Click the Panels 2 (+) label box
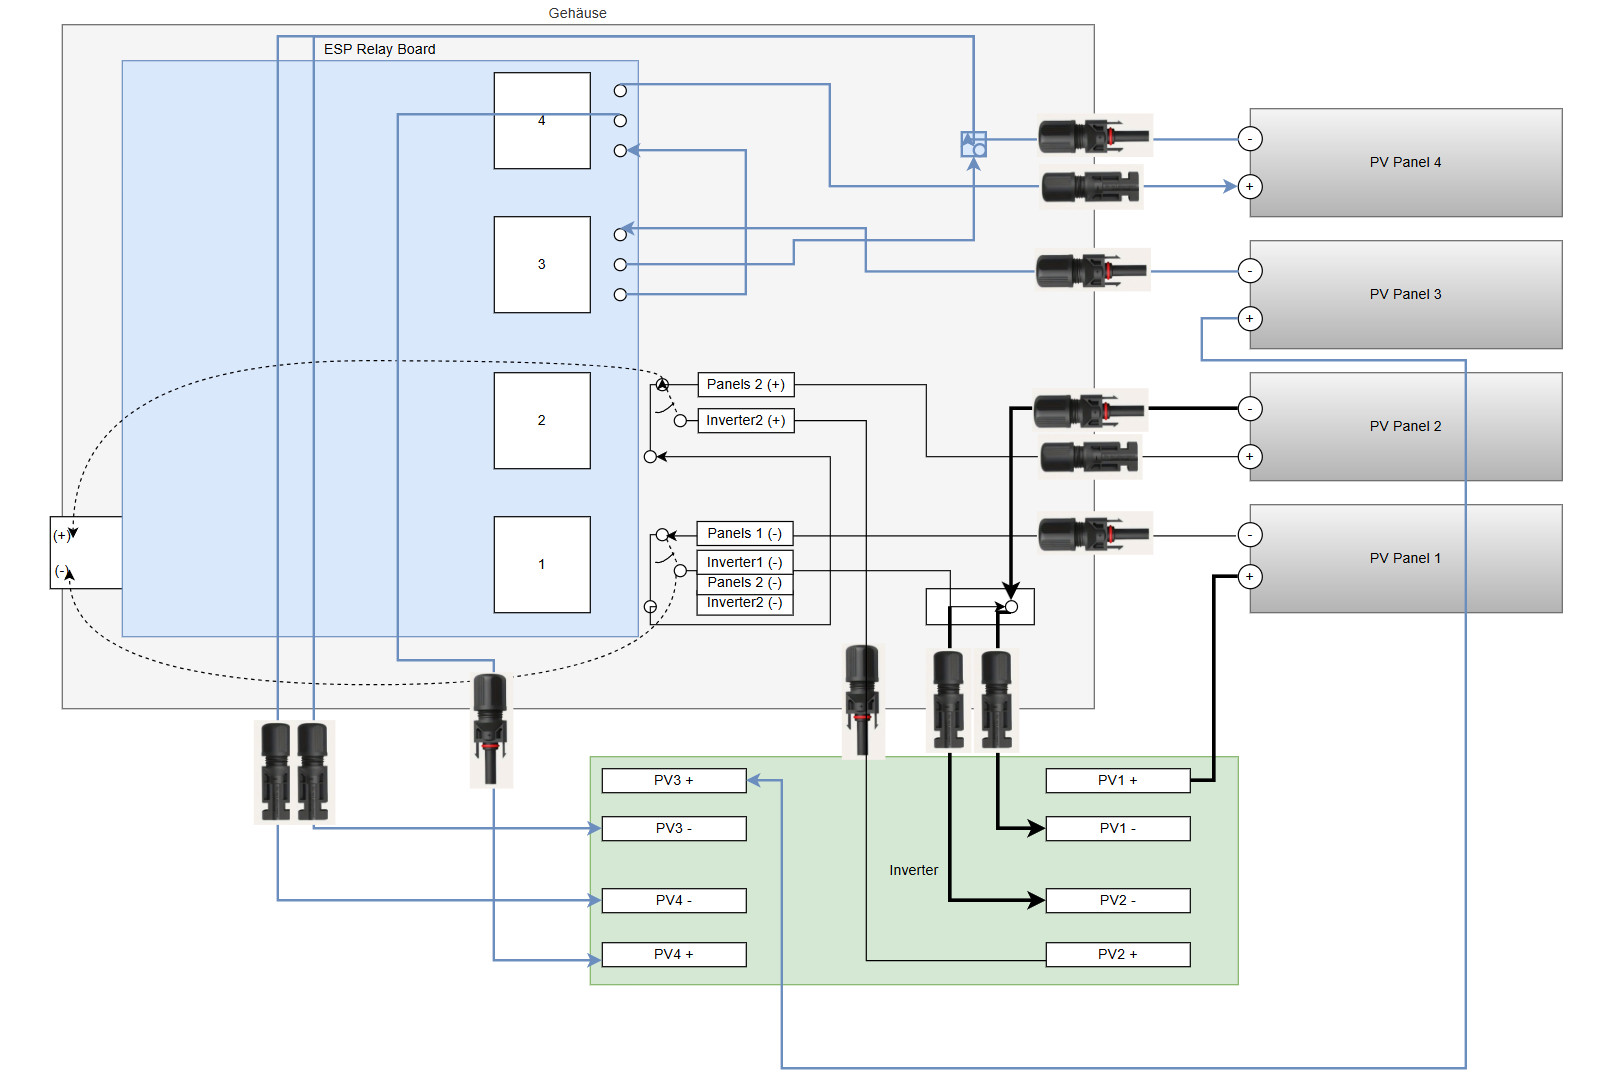The height and width of the screenshot is (1092, 1619). 745,385
